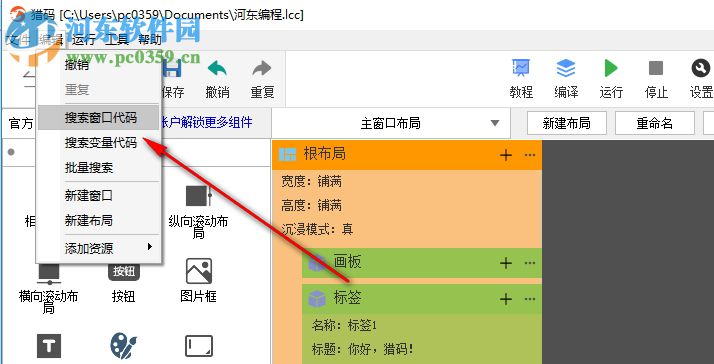Image resolution: width=714 pixels, height=364 pixels.
Task: Choose 新建窗口 menu entry
Action: click(x=99, y=196)
